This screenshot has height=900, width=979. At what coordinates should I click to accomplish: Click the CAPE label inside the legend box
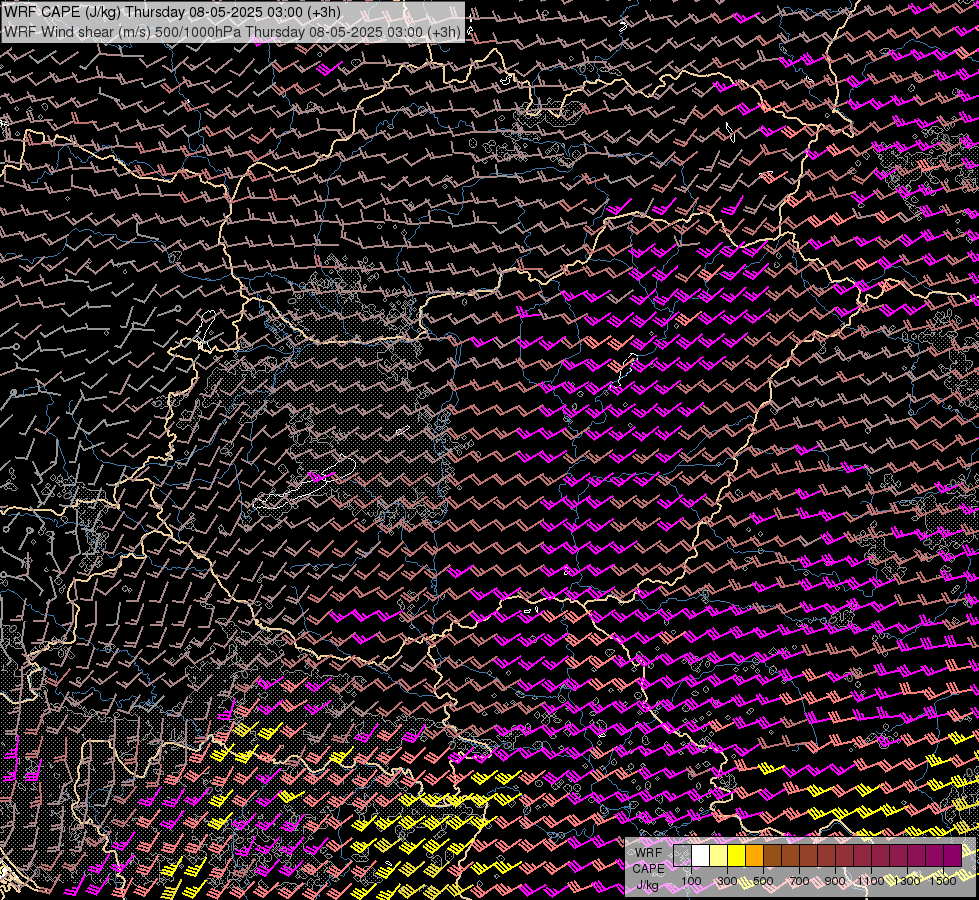point(648,869)
